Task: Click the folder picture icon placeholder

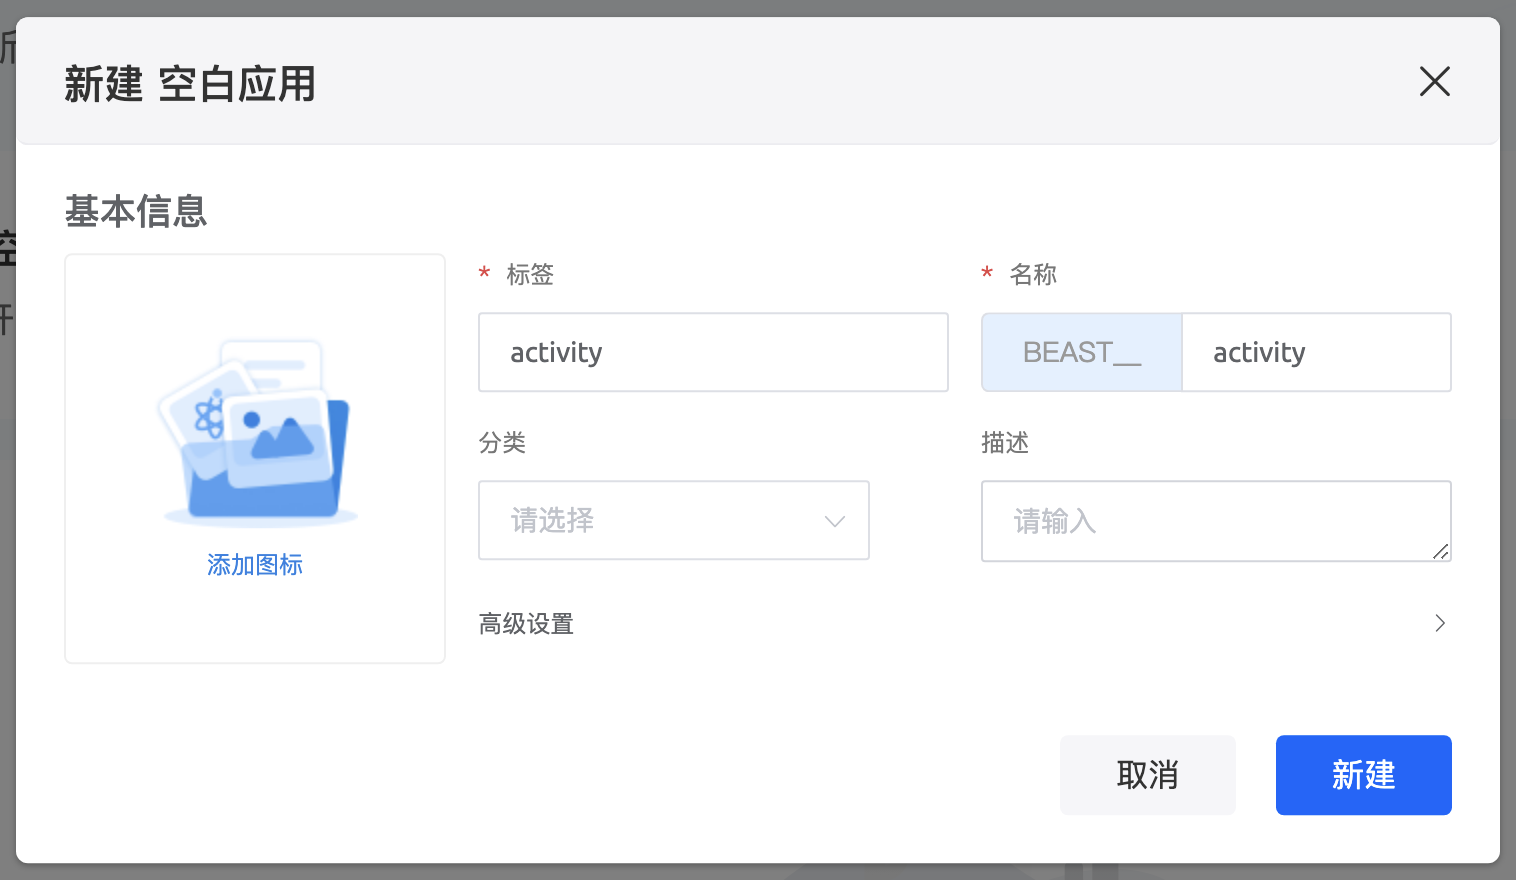Action: (257, 432)
